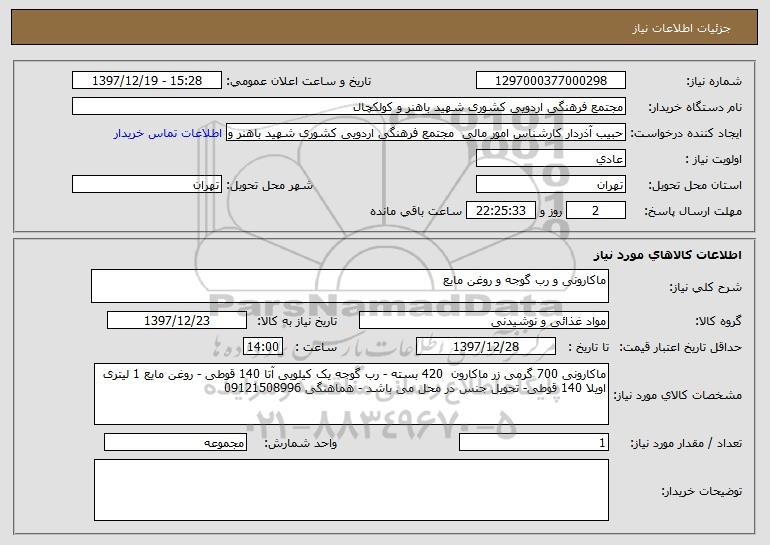Select the priority field showing عادي

coord(550,159)
